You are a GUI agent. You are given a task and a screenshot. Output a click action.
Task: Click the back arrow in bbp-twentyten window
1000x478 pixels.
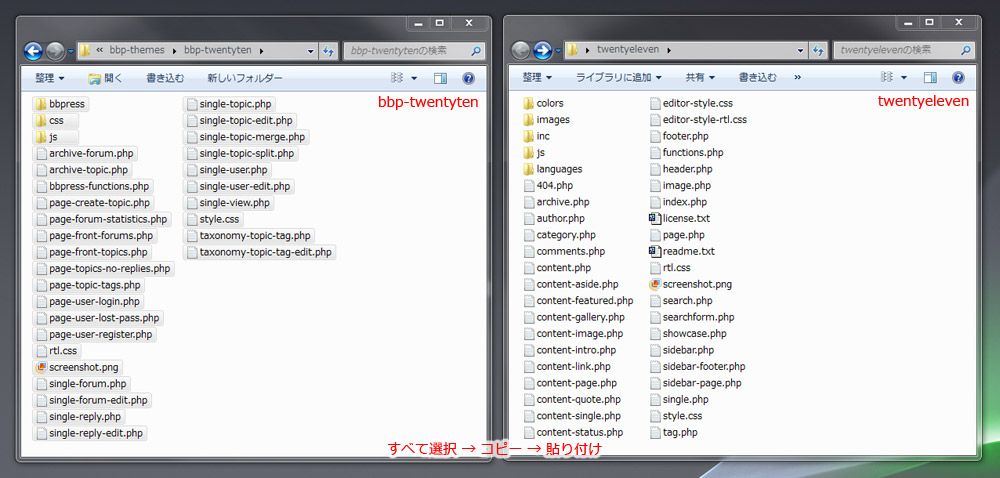tap(33, 50)
